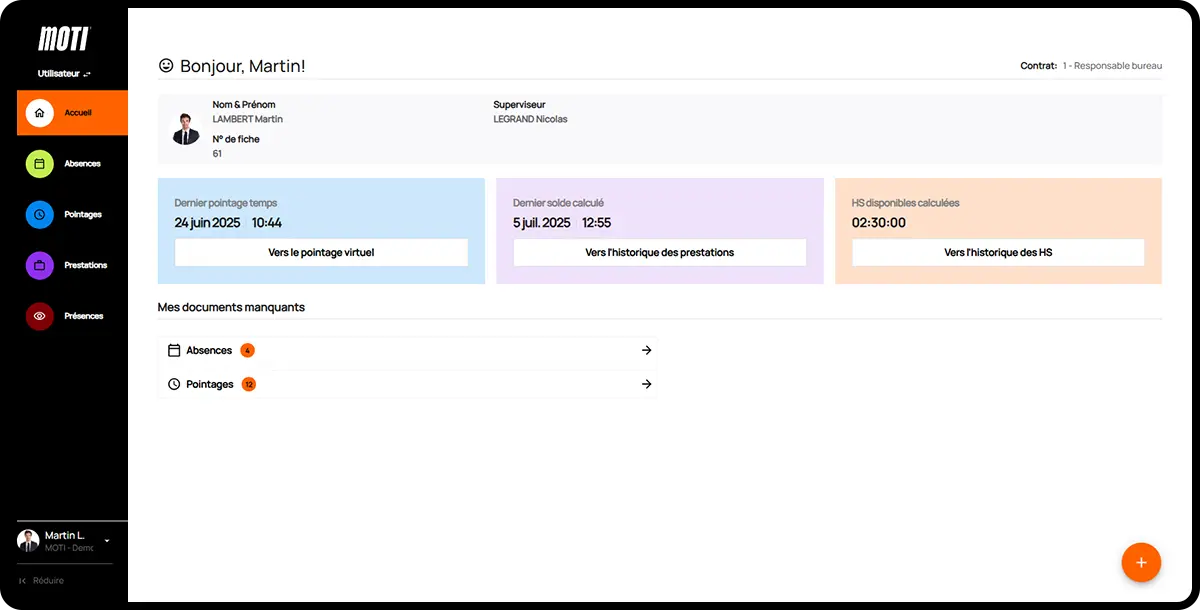Click Vers l'historique des HS button
The height and width of the screenshot is (610, 1200).
point(997,253)
